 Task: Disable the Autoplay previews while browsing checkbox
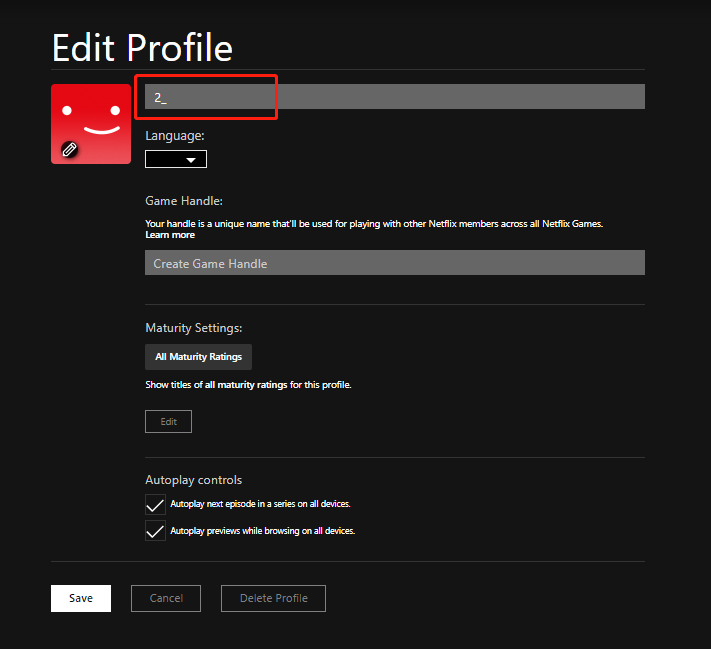click(155, 531)
